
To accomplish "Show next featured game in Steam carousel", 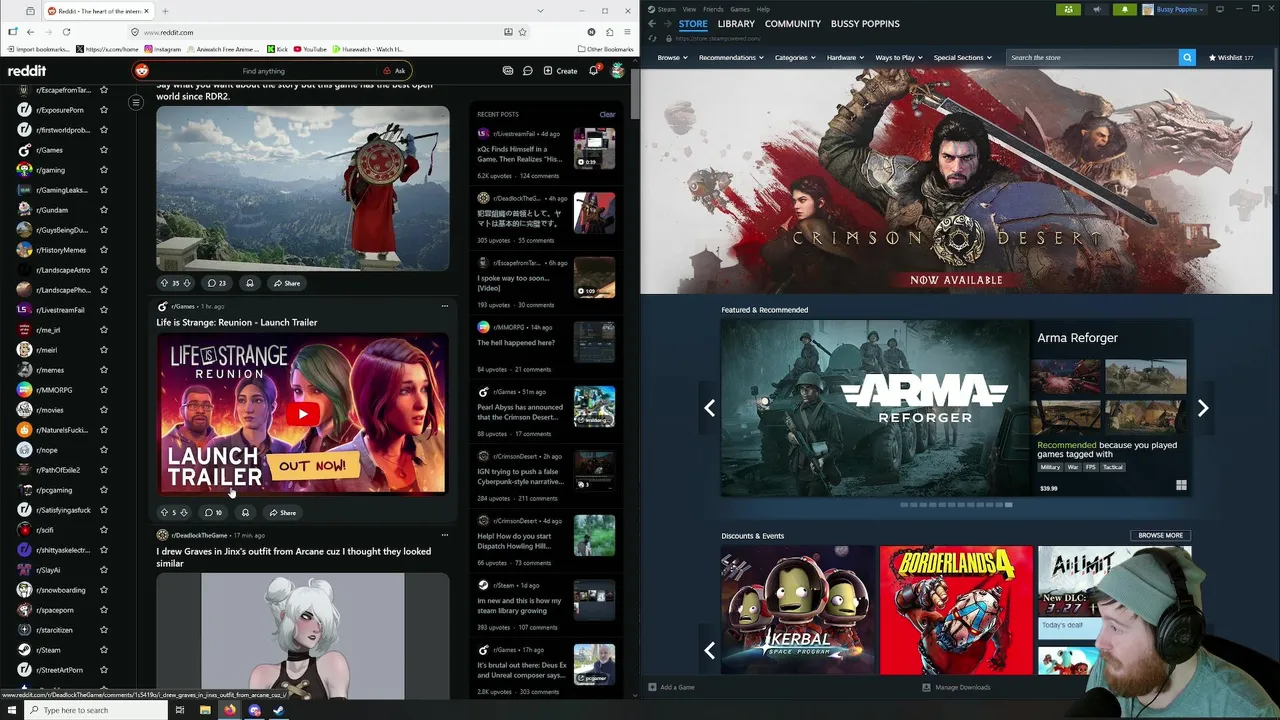I will pos(1203,408).
